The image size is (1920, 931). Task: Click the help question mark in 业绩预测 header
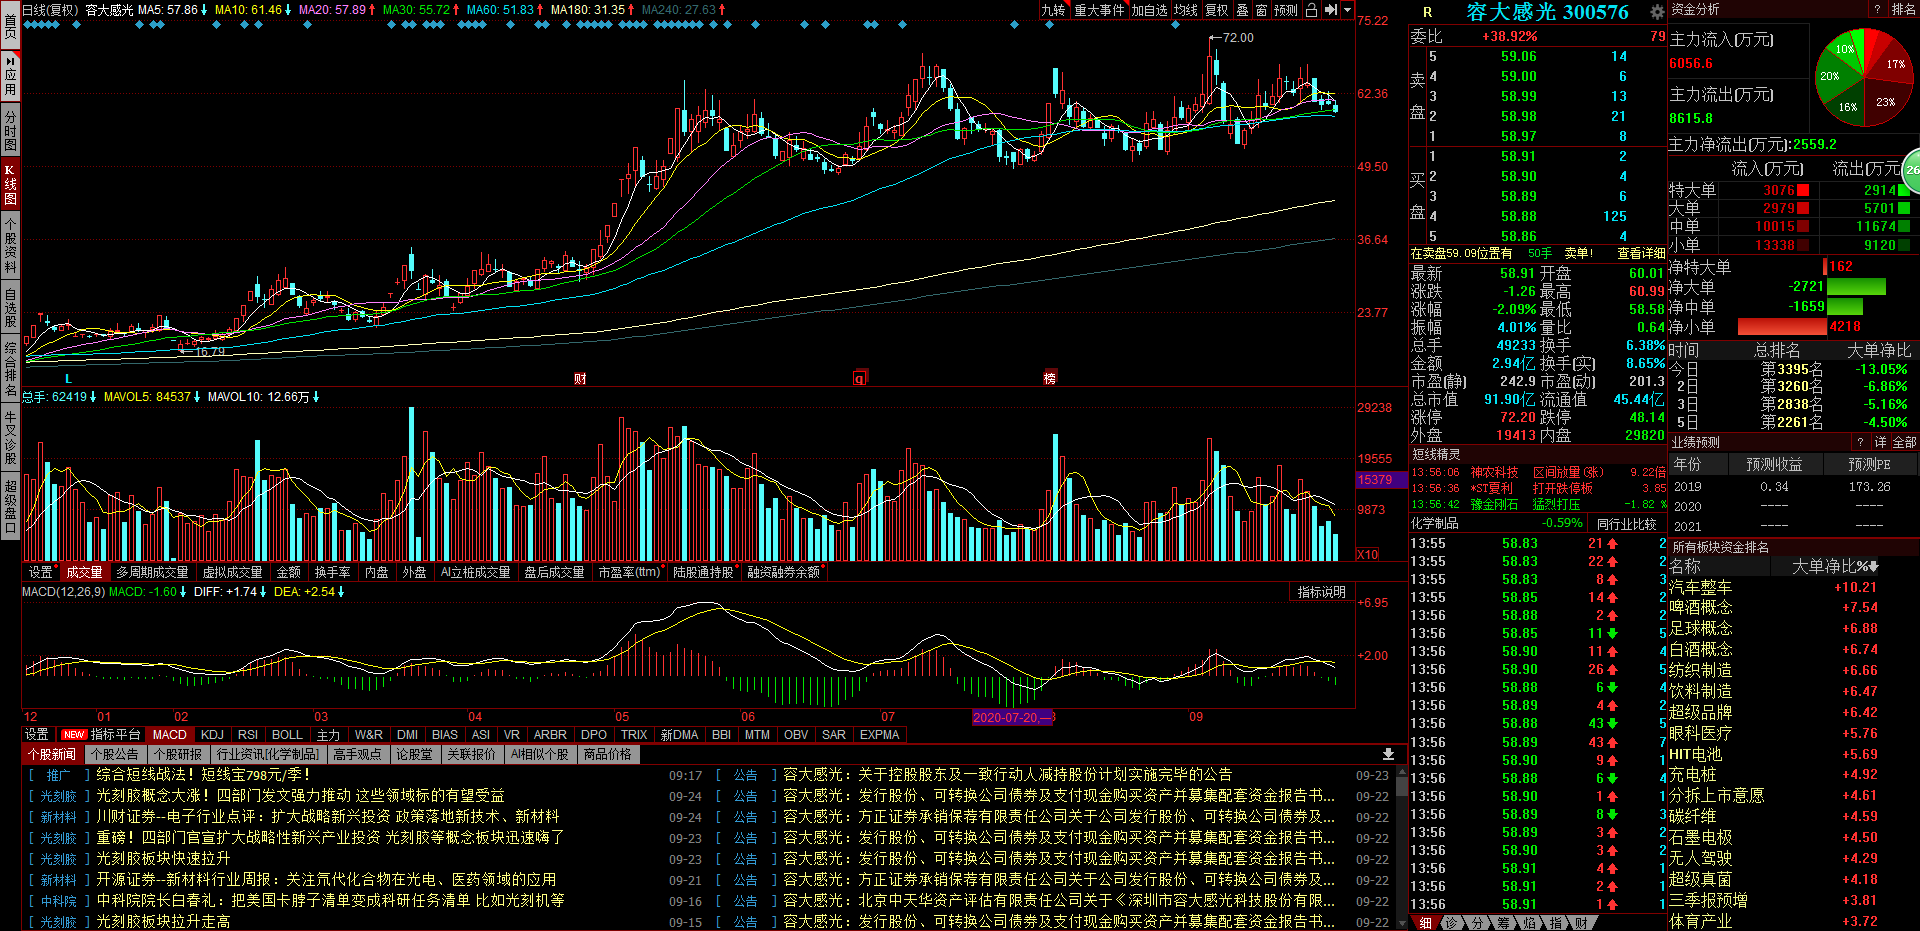coord(1861,442)
